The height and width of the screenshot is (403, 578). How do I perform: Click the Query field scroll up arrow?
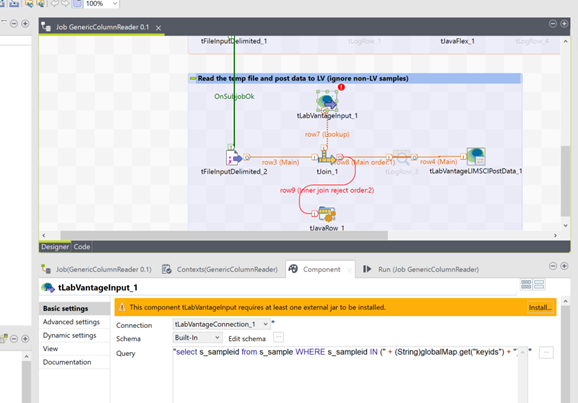[x=523, y=352]
